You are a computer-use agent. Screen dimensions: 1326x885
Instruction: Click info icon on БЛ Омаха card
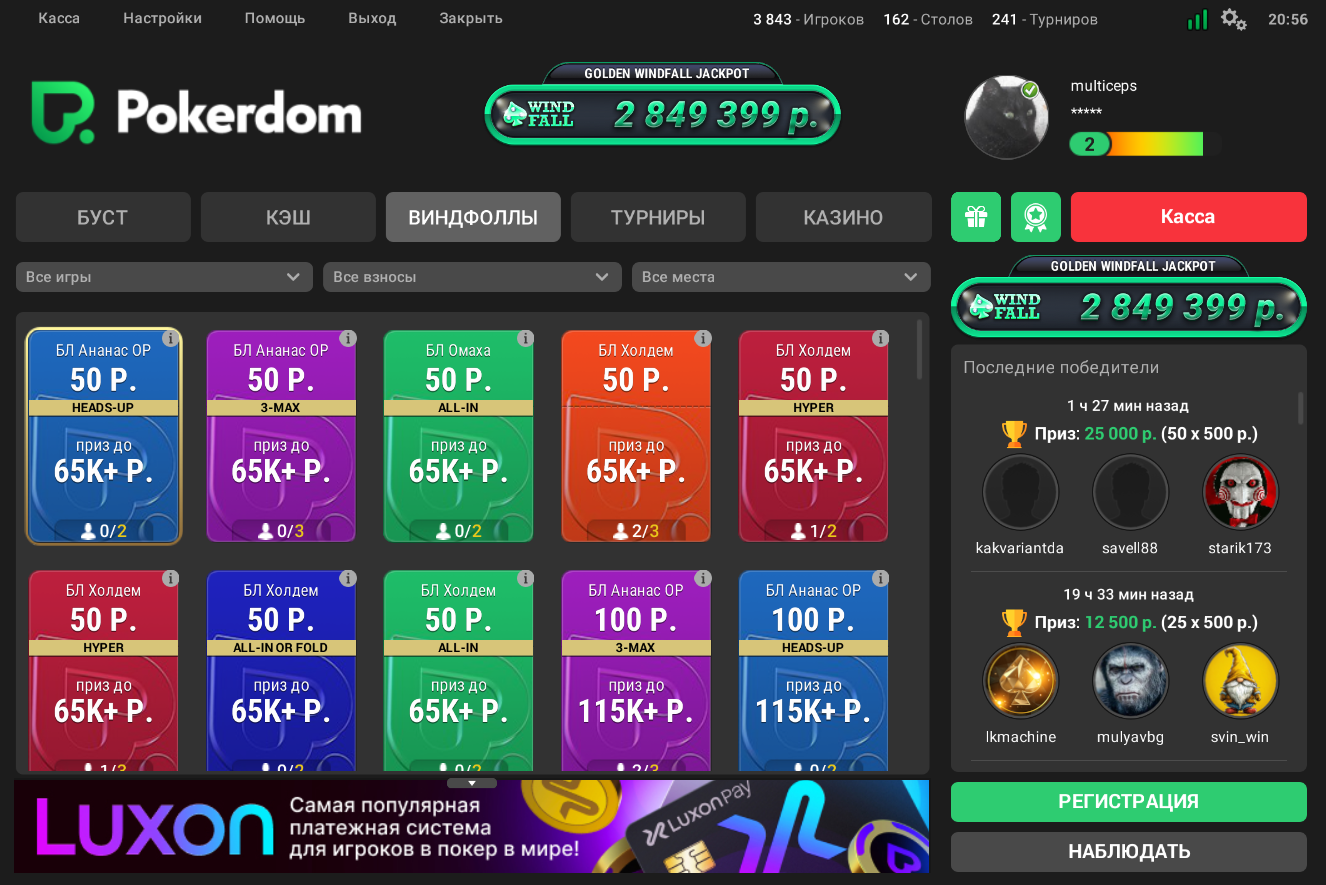525,339
